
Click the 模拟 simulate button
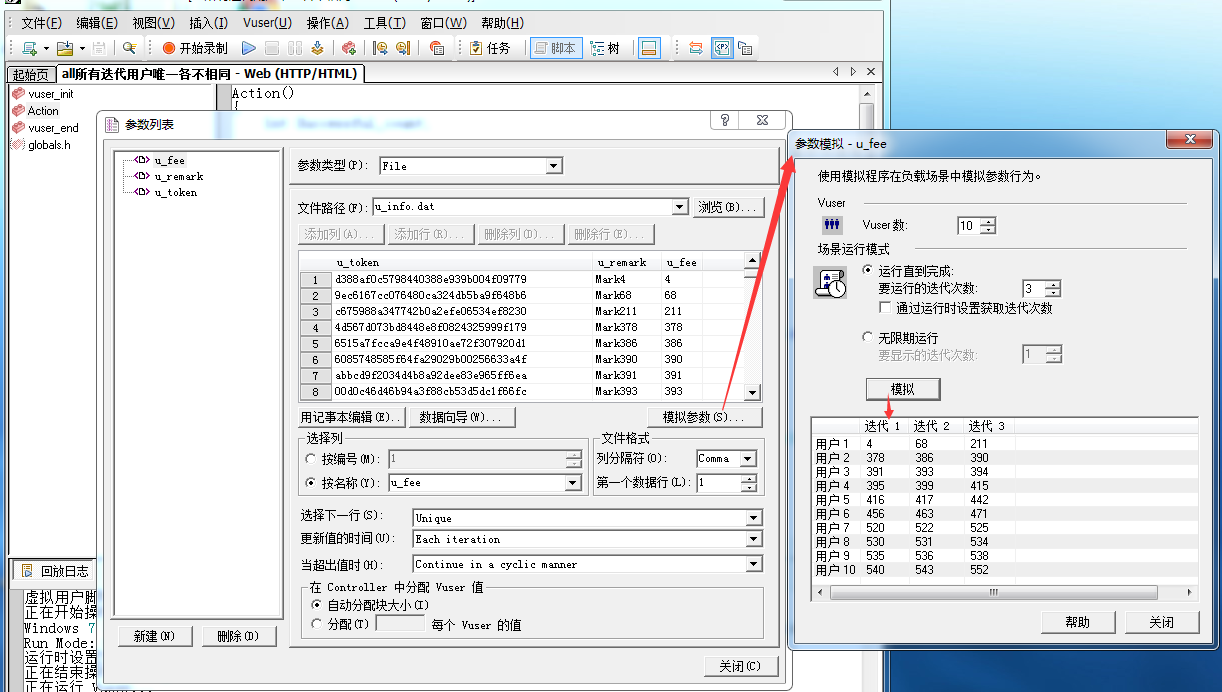tap(902, 389)
